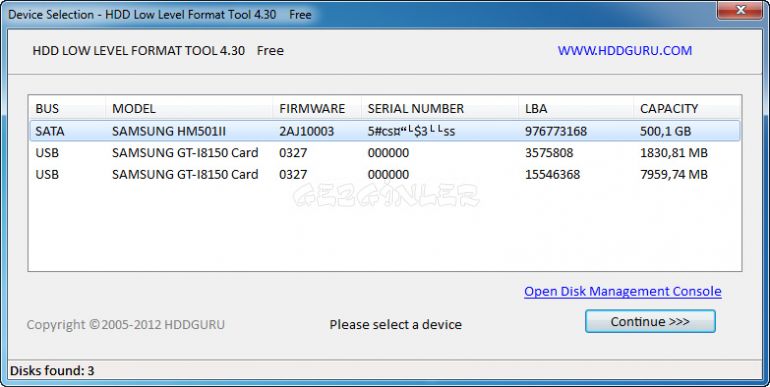Click the 500,1 GB capacity cell
770x387 pixels.
click(x=665, y=131)
